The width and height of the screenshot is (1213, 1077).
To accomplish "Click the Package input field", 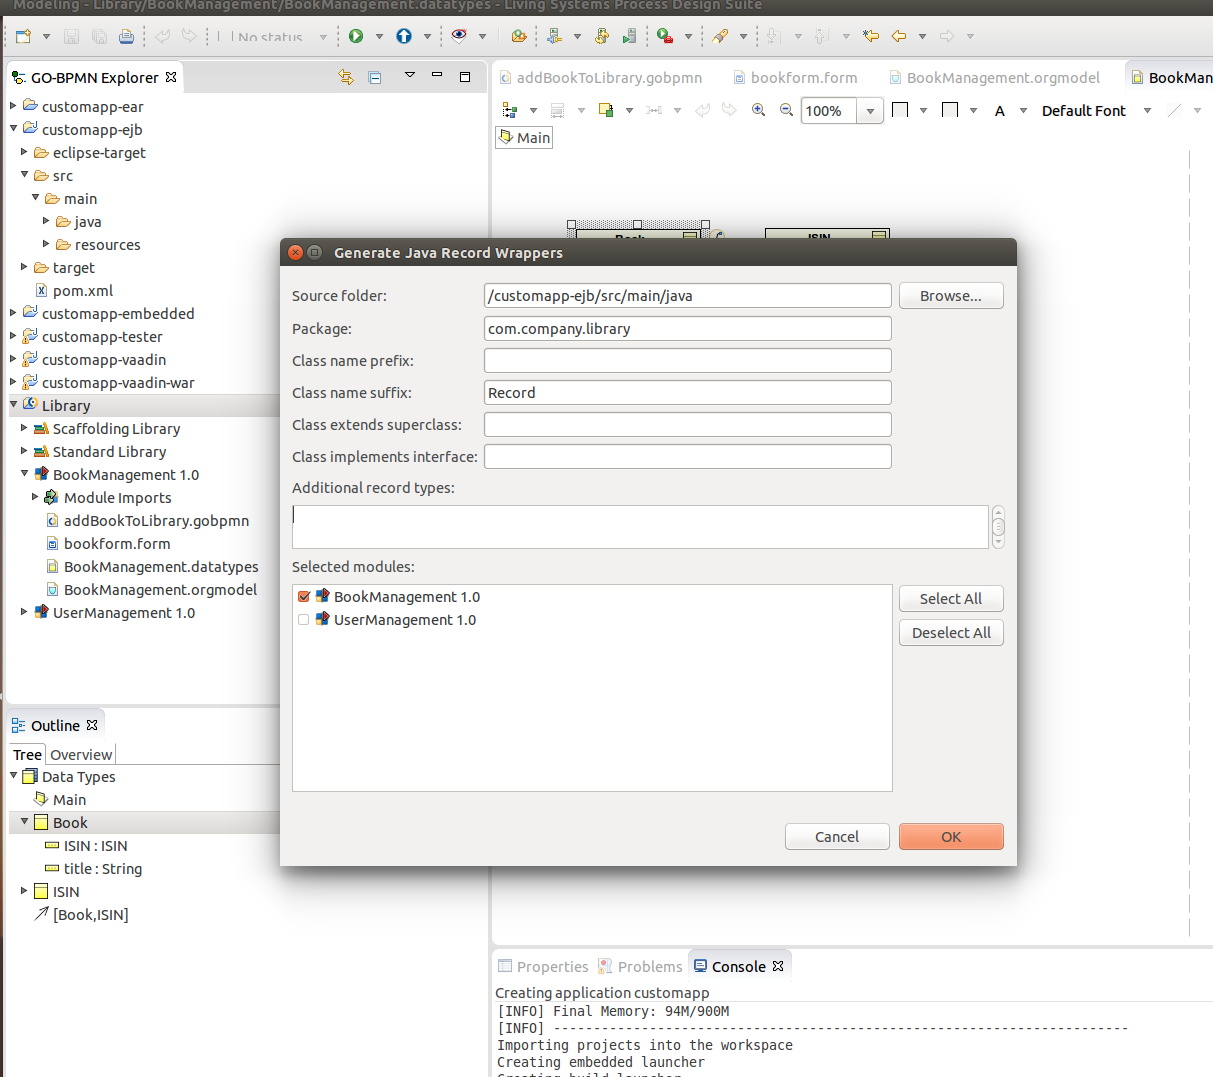I will pyautogui.click(x=688, y=329).
